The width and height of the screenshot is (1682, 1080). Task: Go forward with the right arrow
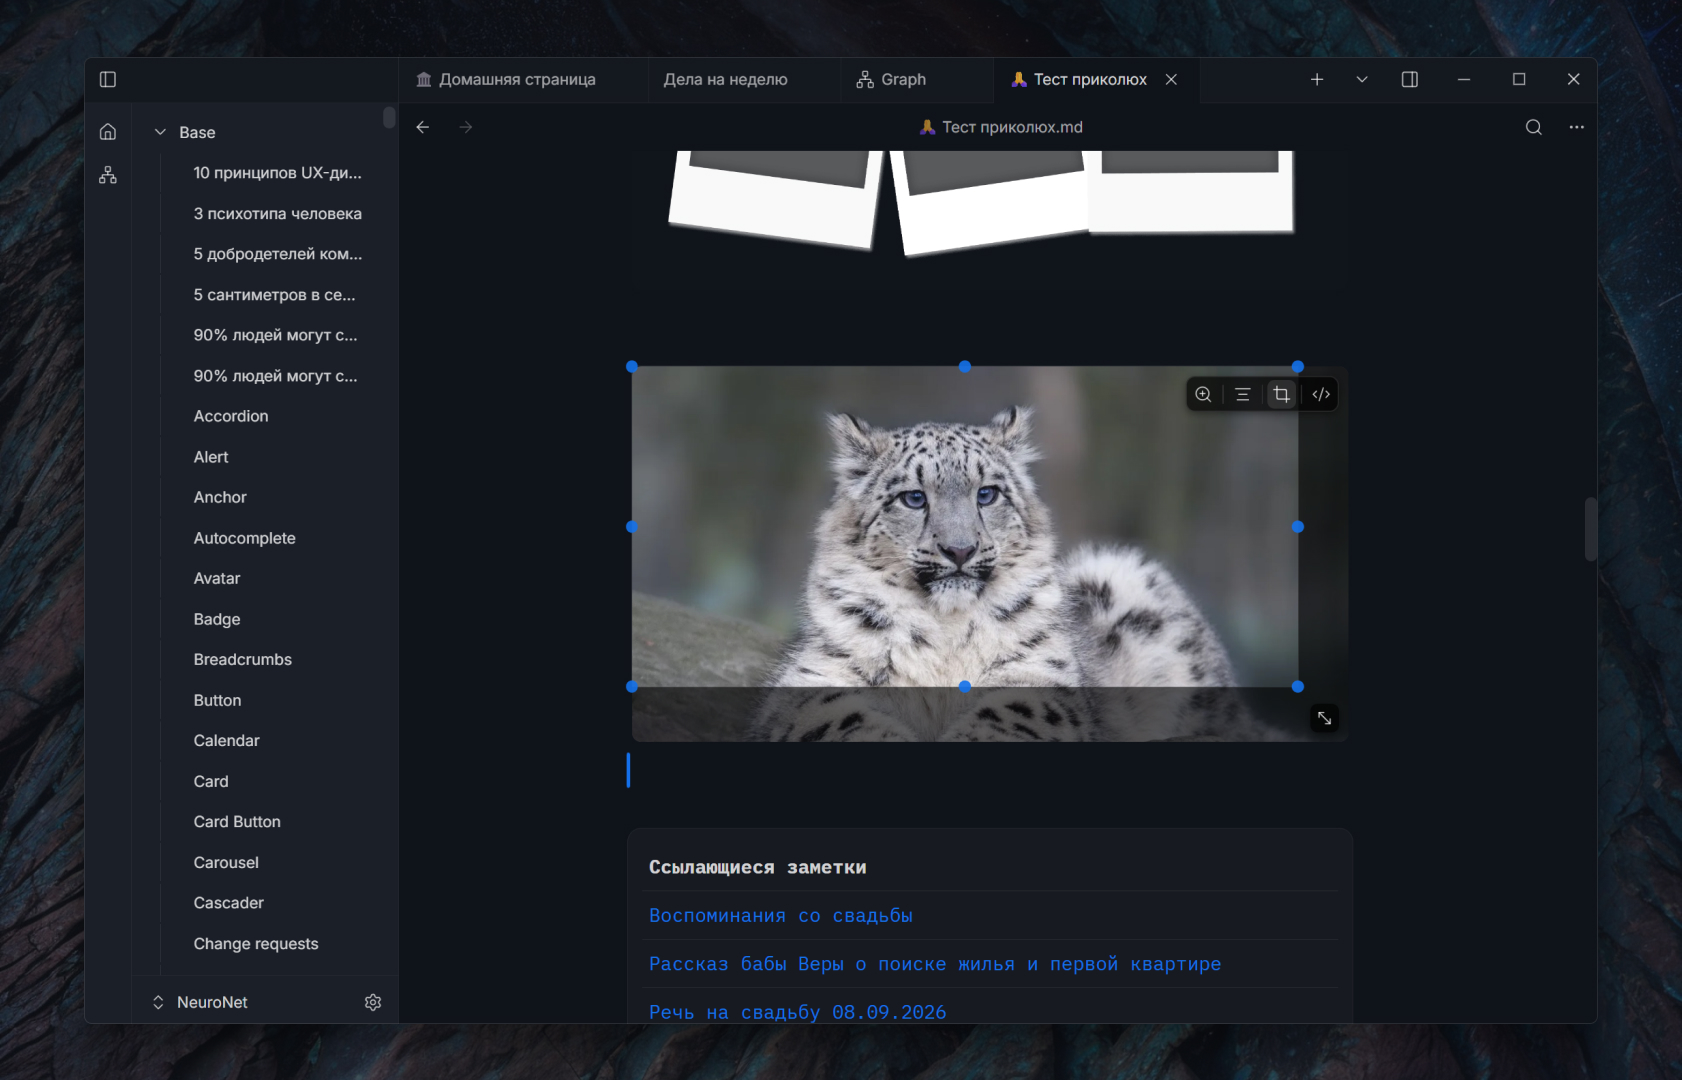pos(466,127)
